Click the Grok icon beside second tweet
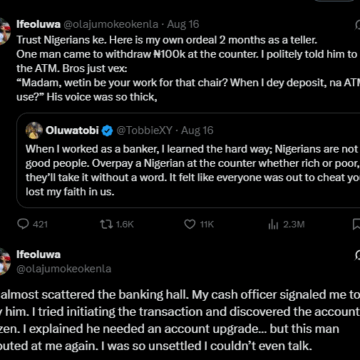The width and height of the screenshot is (360, 360). (357, 255)
